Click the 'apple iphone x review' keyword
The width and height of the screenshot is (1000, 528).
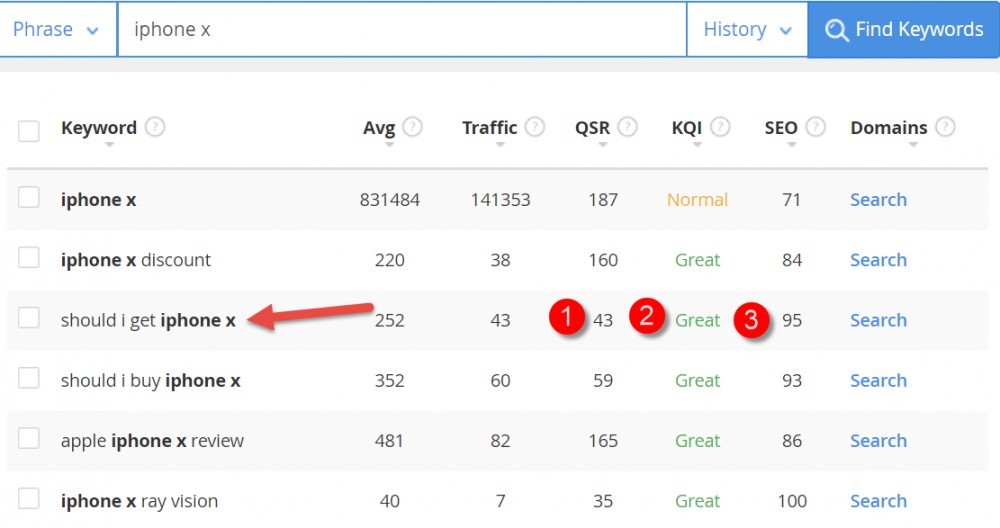(x=152, y=441)
